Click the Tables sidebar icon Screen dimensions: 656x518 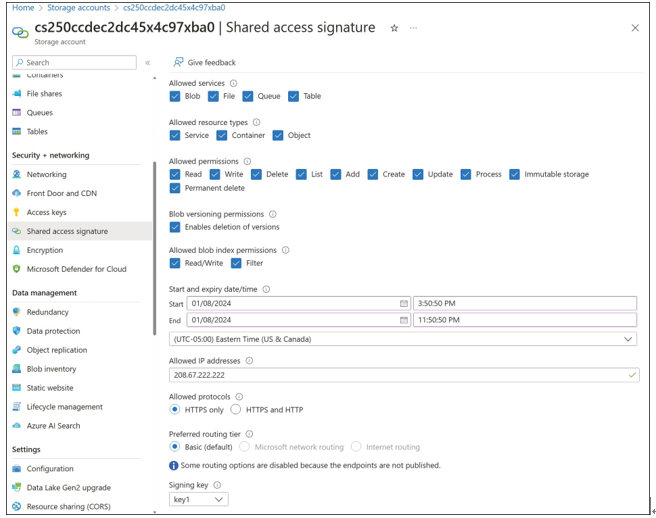pyautogui.click(x=17, y=131)
